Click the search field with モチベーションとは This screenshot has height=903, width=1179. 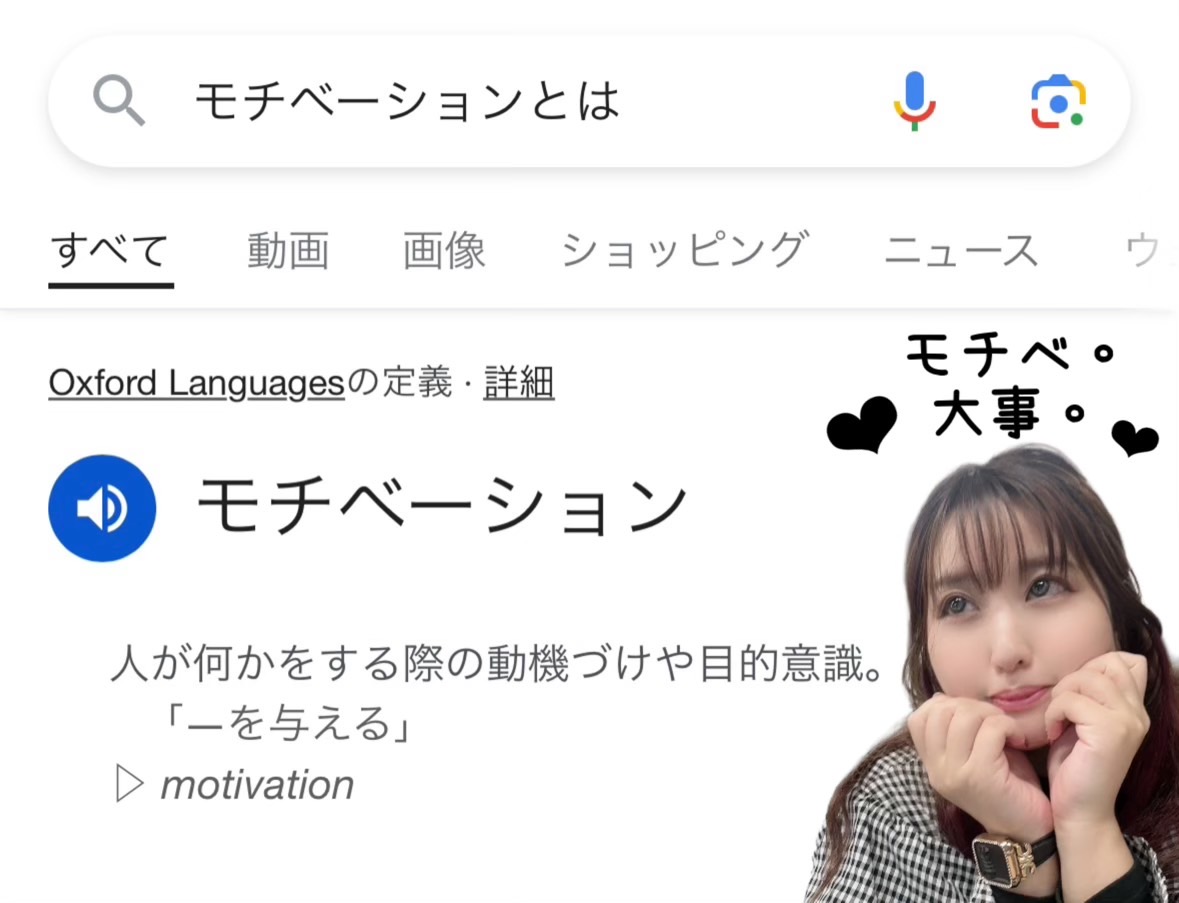[589, 101]
